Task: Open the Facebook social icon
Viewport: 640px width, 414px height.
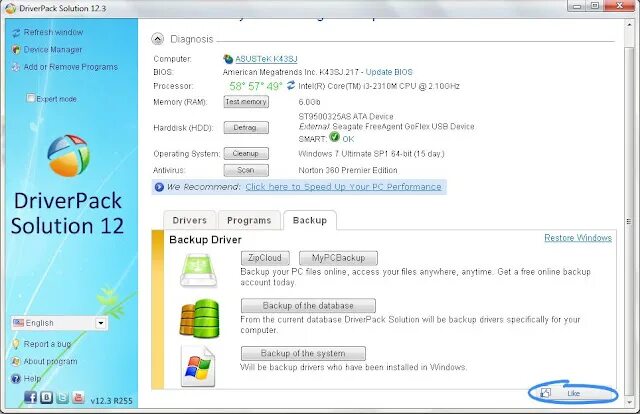Action: click(x=31, y=397)
